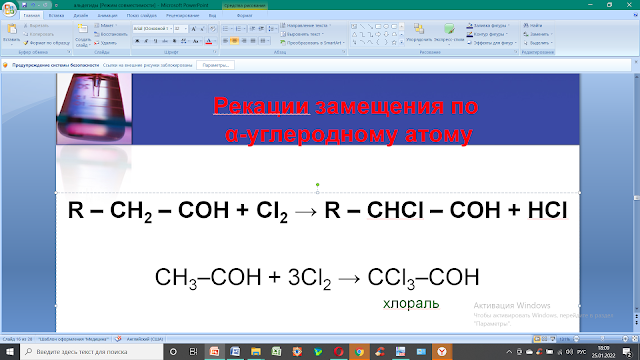Undo the last action in the quick access toolbar
The height and width of the screenshot is (360, 640).
pos(34,5)
